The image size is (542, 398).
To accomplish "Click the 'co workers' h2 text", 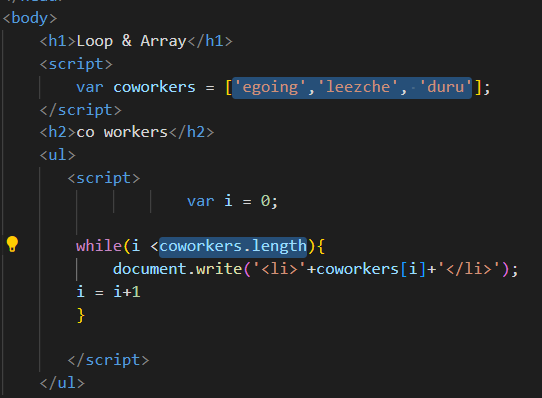I will click(122, 132).
